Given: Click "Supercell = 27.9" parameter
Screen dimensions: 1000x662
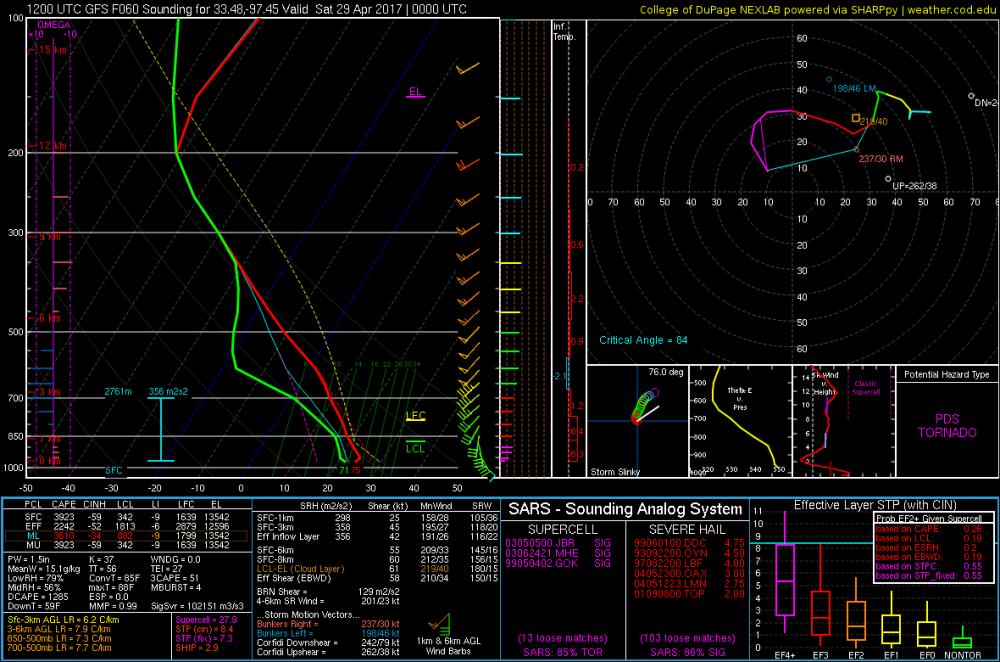Looking at the screenshot, I should [206, 620].
